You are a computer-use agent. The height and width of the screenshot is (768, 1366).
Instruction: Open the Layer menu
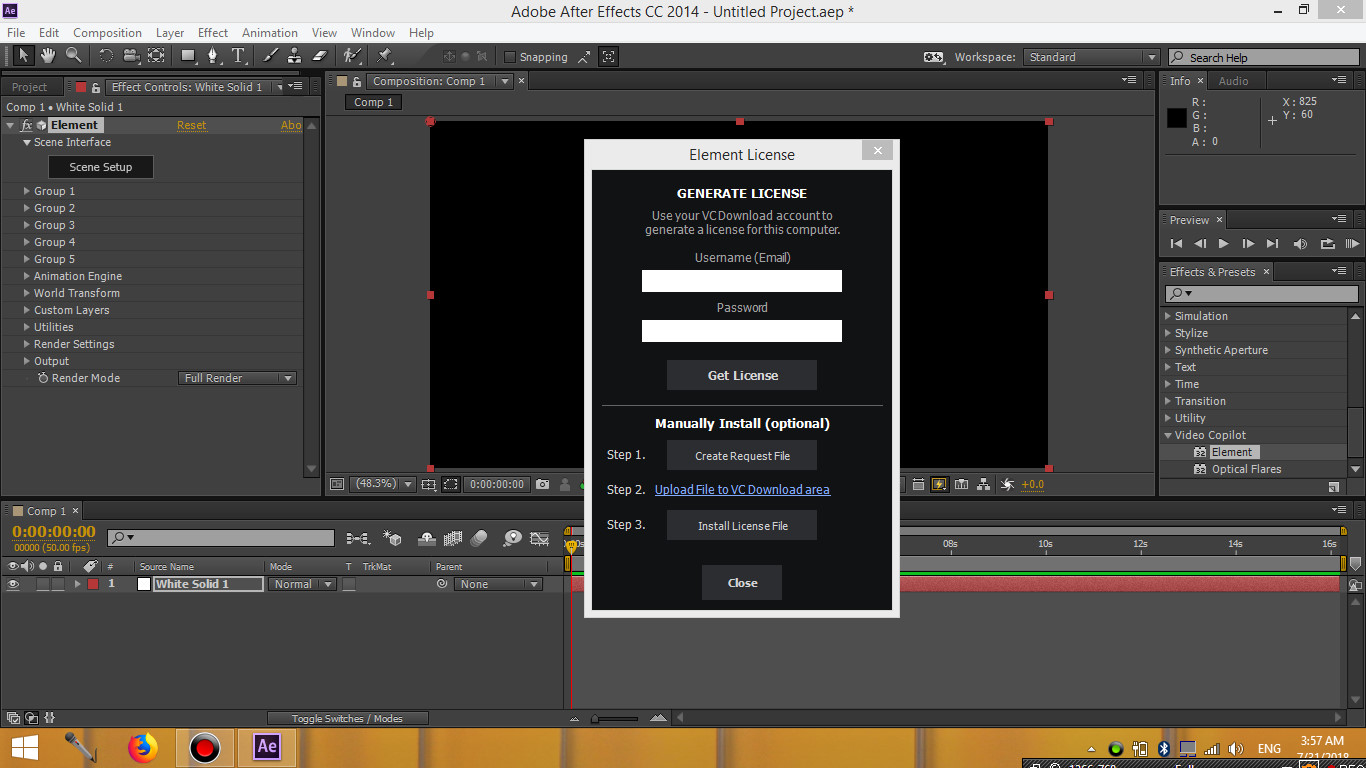point(170,33)
